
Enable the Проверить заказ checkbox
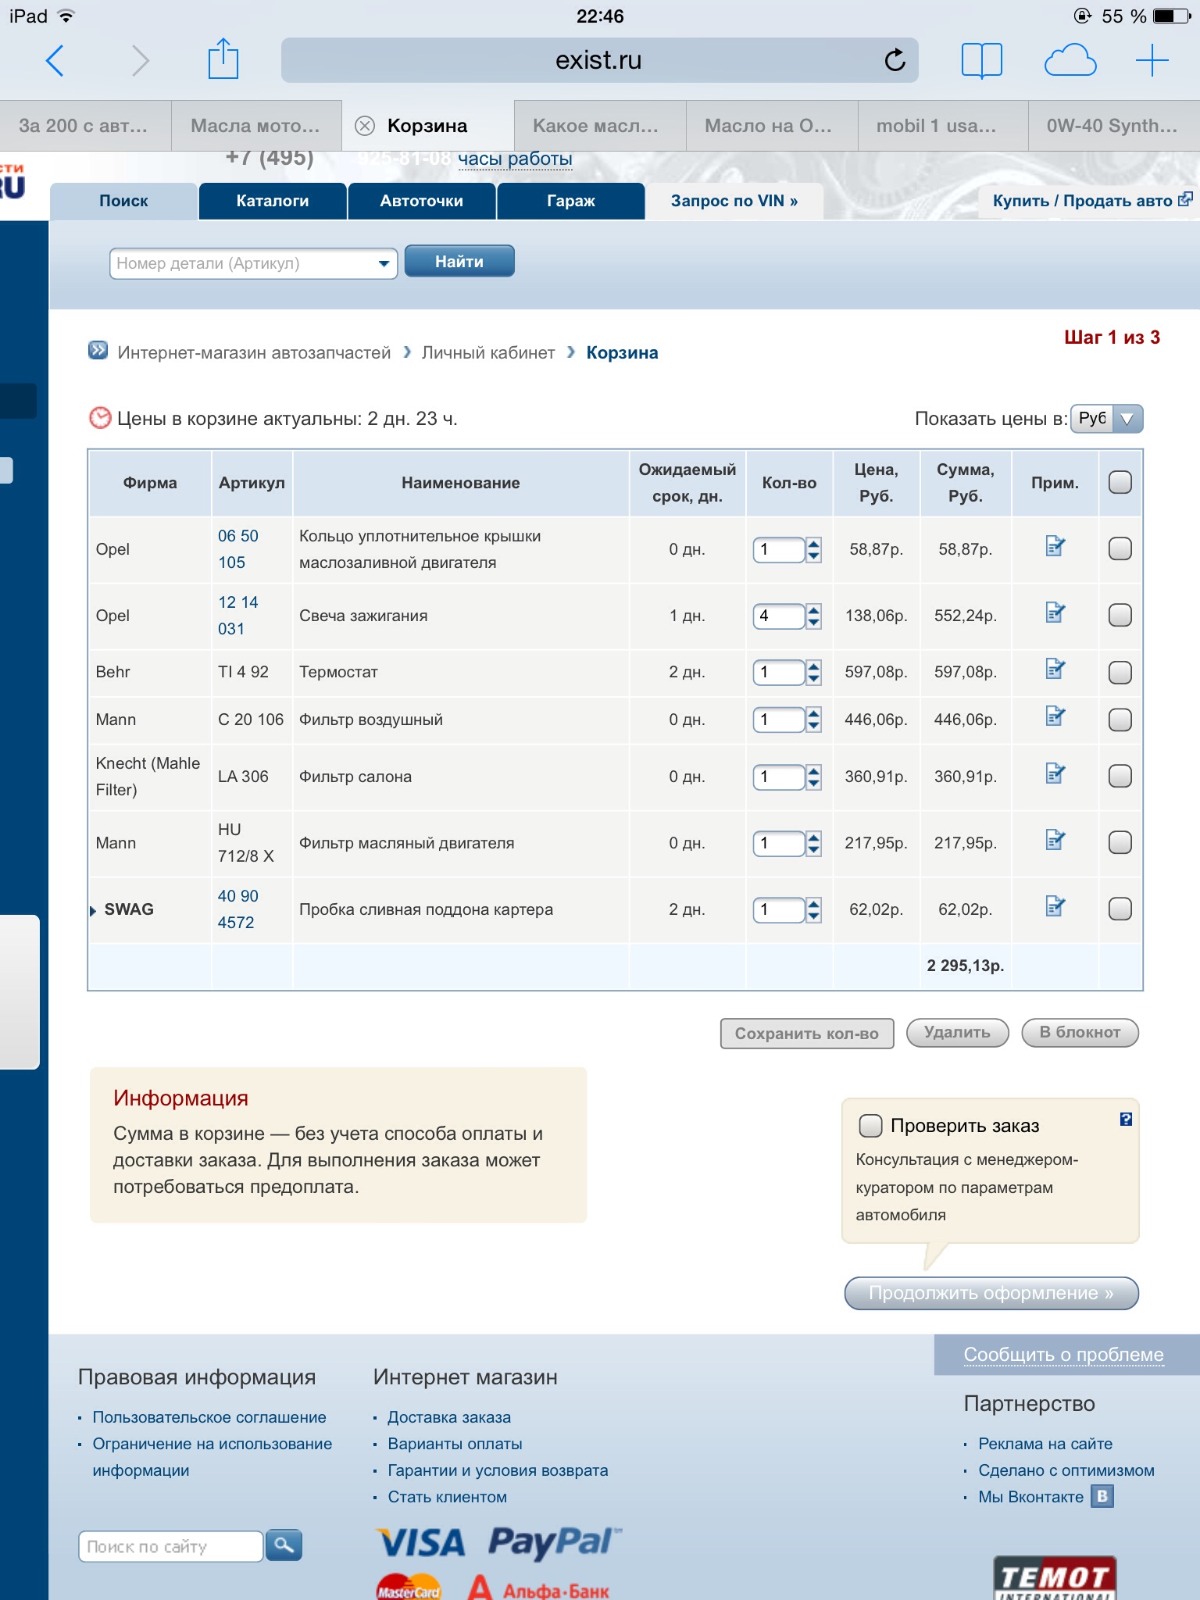pyautogui.click(x=871, y=1126)
